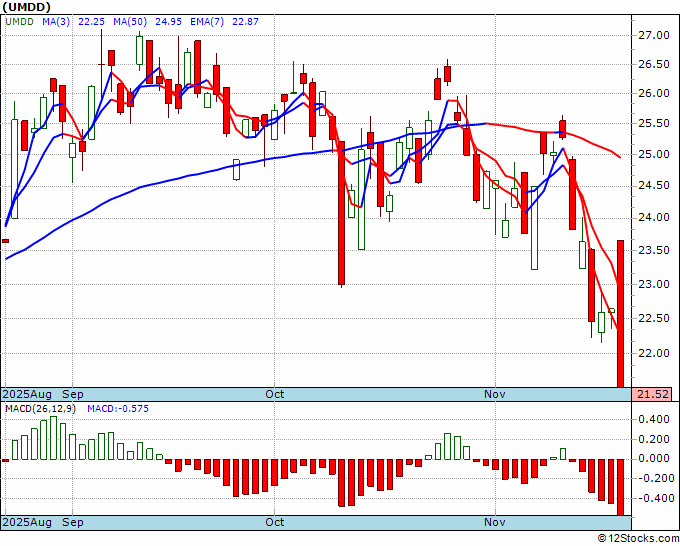680x546 pixels.
Task: Click the 24.00 price axis label
Action: pos(654,217)
